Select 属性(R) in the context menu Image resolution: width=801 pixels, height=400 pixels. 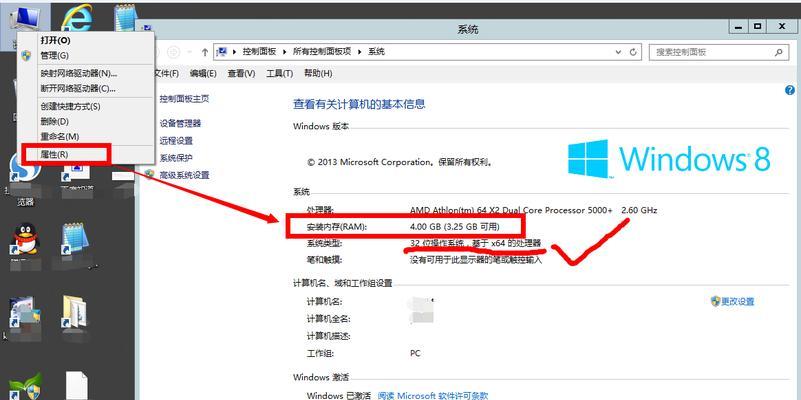coord(54,154)
